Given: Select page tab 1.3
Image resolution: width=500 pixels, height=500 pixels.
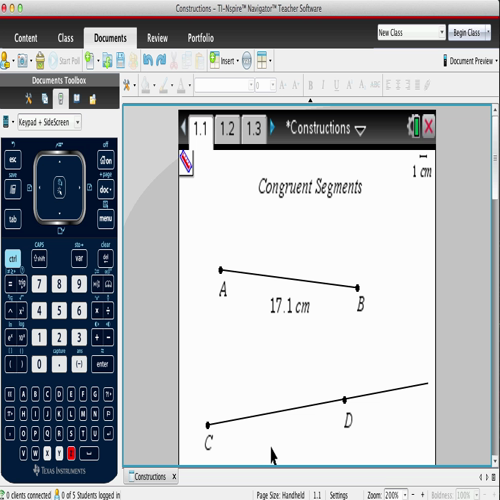Looking at the screenshot, I should [x=254, y=129].
